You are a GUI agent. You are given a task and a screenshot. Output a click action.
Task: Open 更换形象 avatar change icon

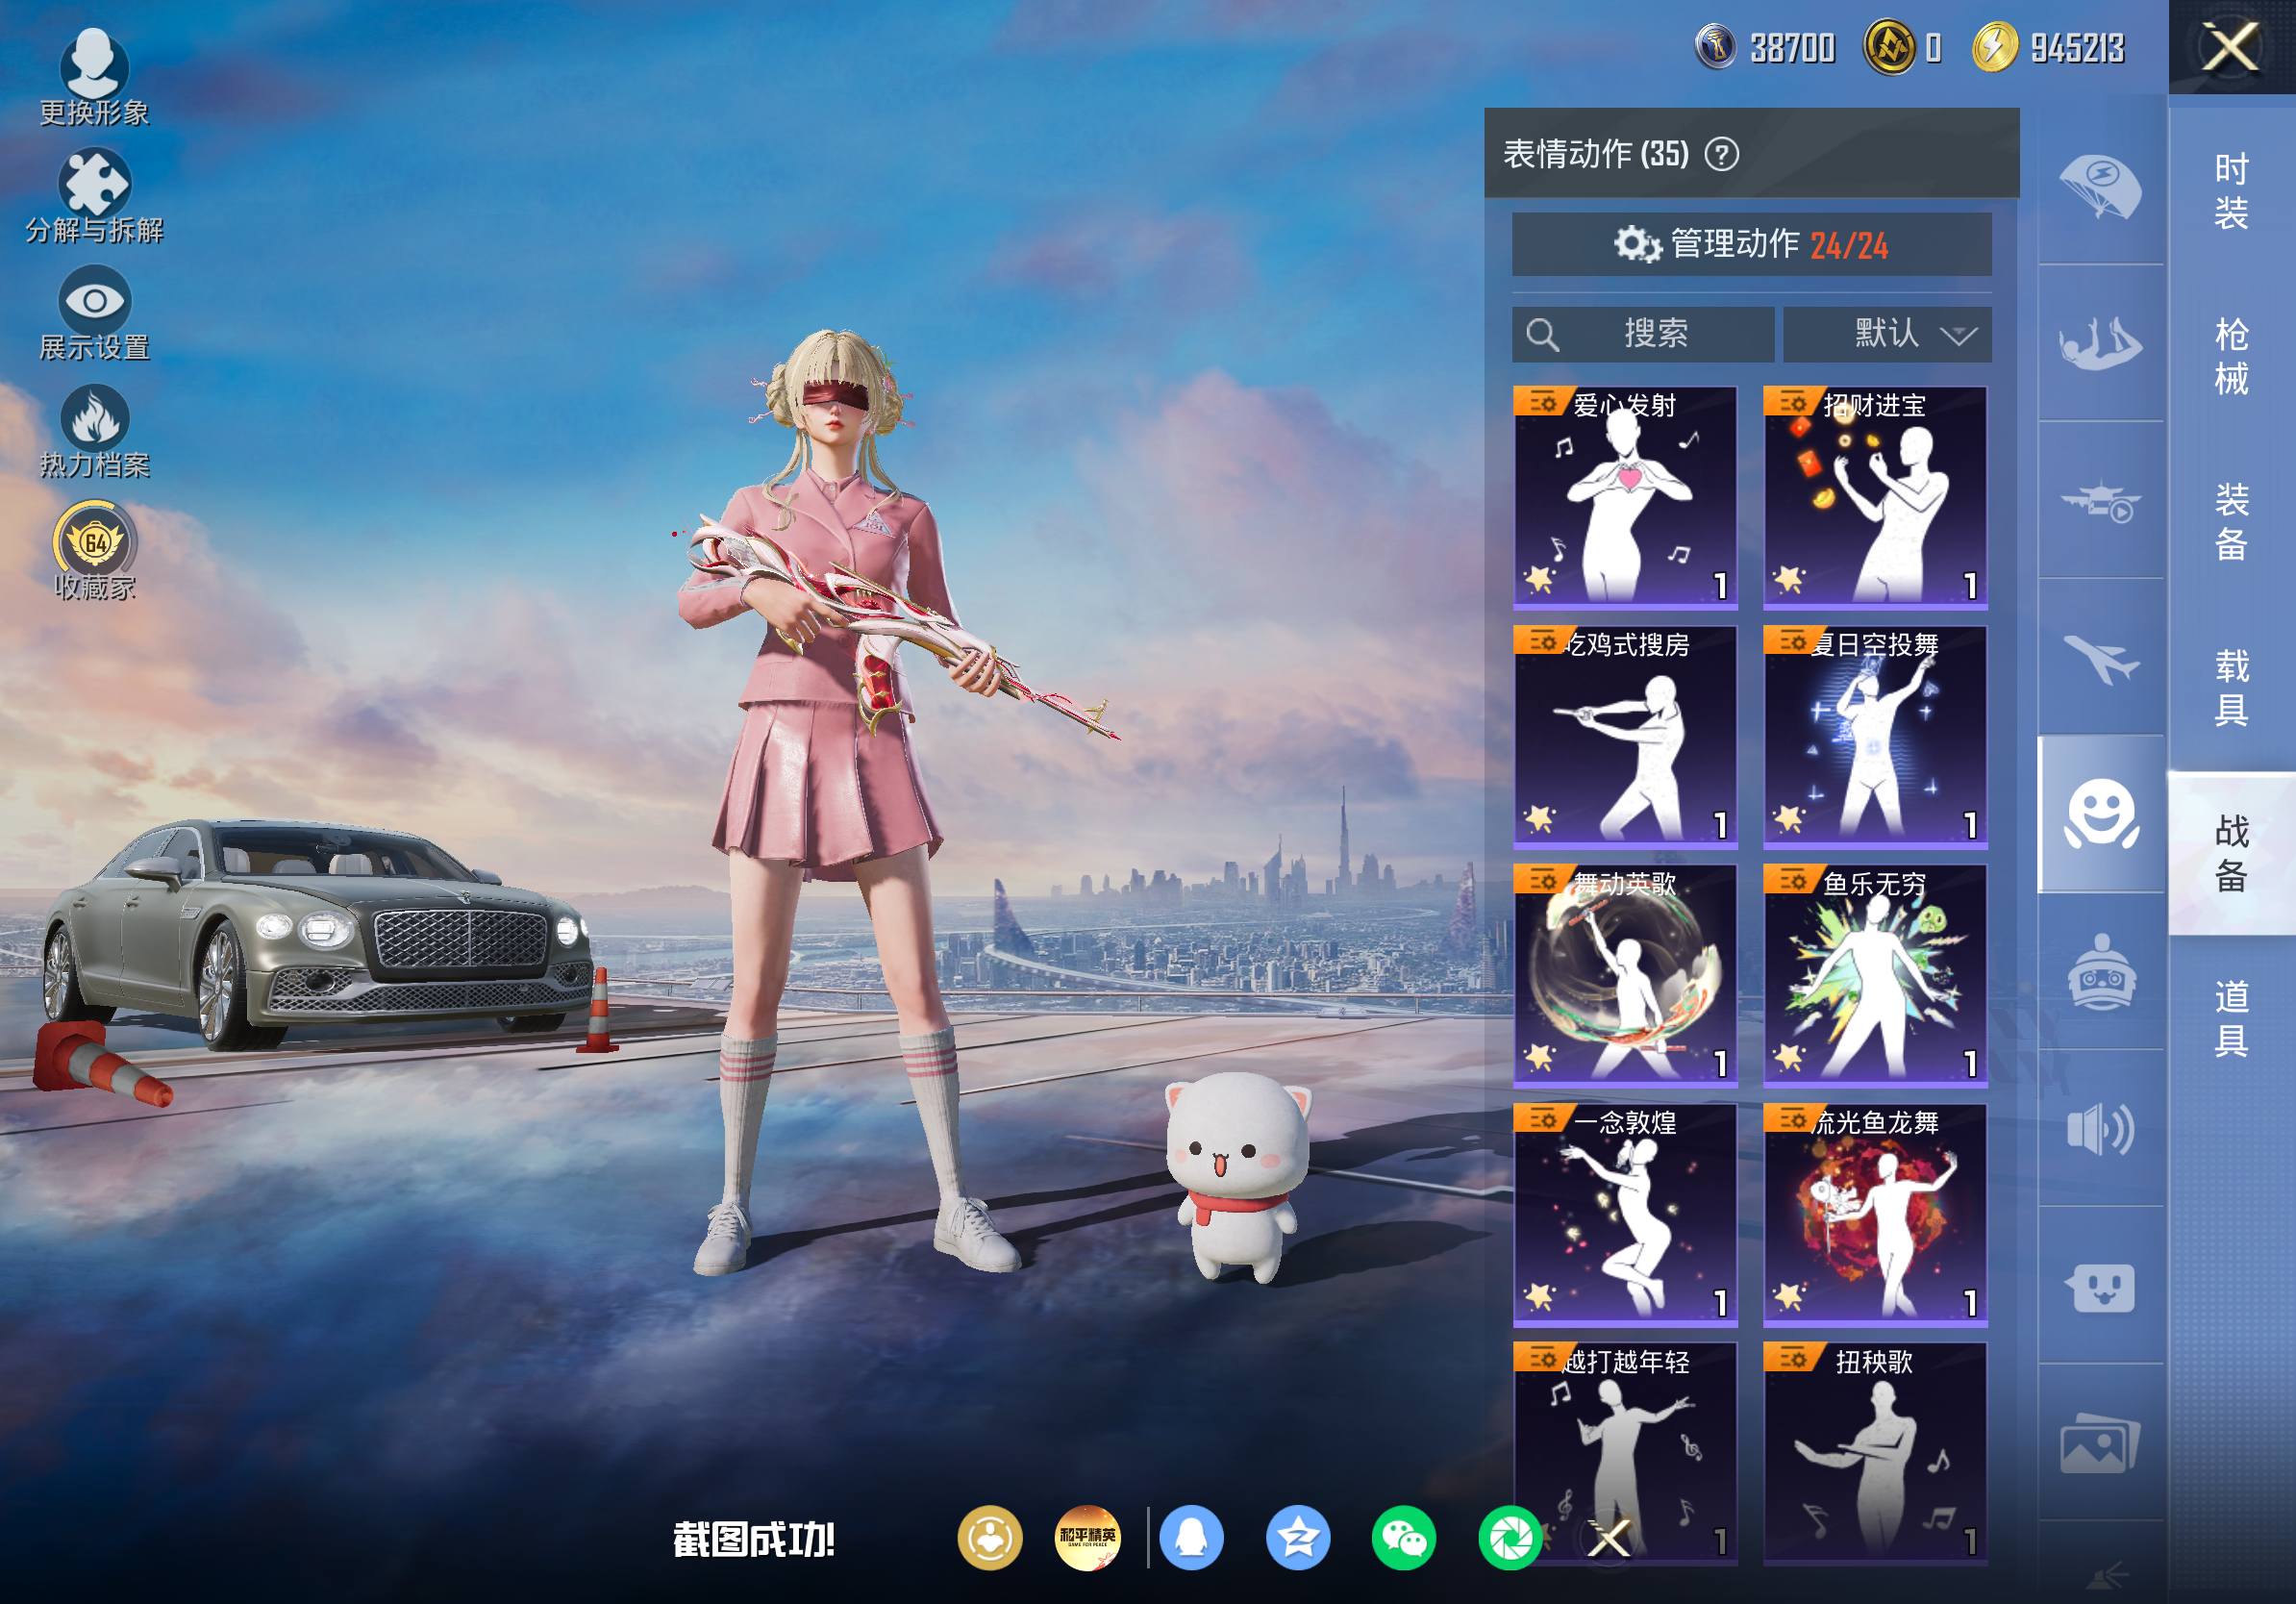point(94,77)
